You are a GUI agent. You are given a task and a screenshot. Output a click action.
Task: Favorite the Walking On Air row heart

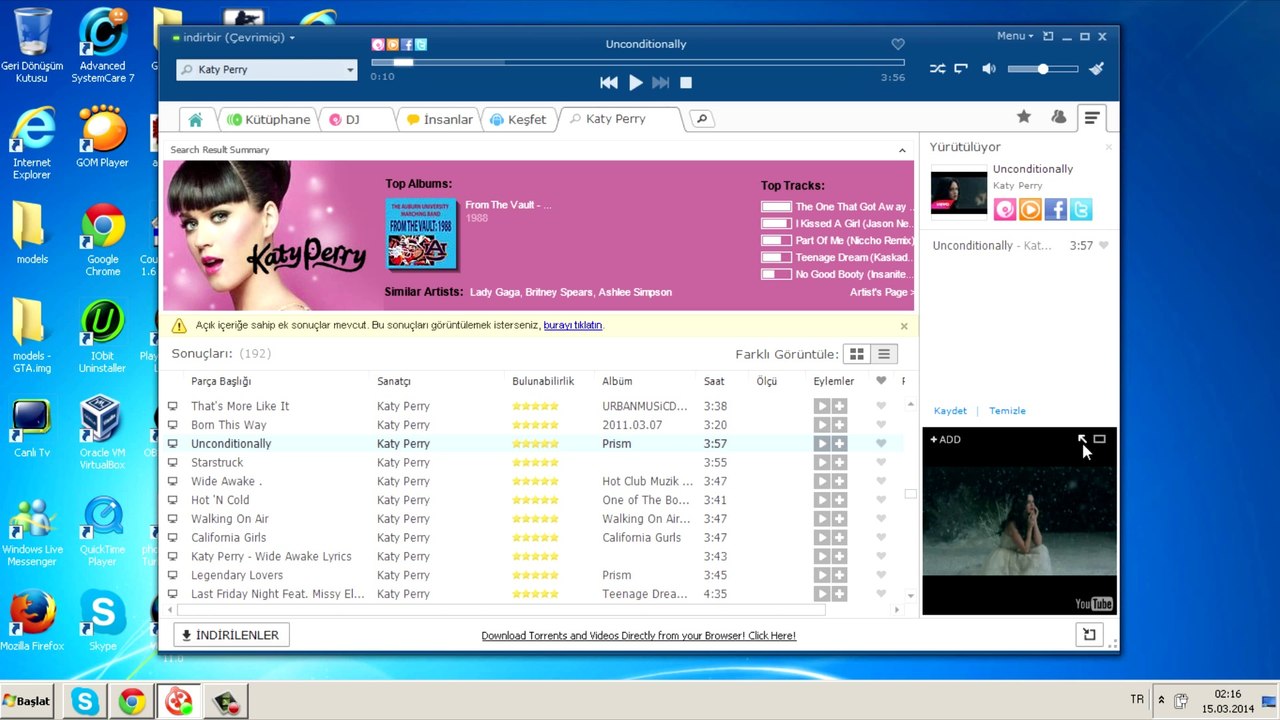tap(881, 519)
